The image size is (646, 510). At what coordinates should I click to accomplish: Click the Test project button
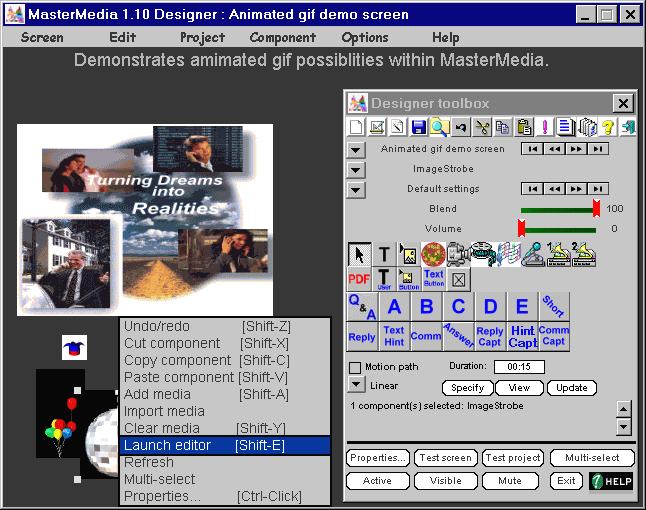pyautogui.click(x=513, y=458)
